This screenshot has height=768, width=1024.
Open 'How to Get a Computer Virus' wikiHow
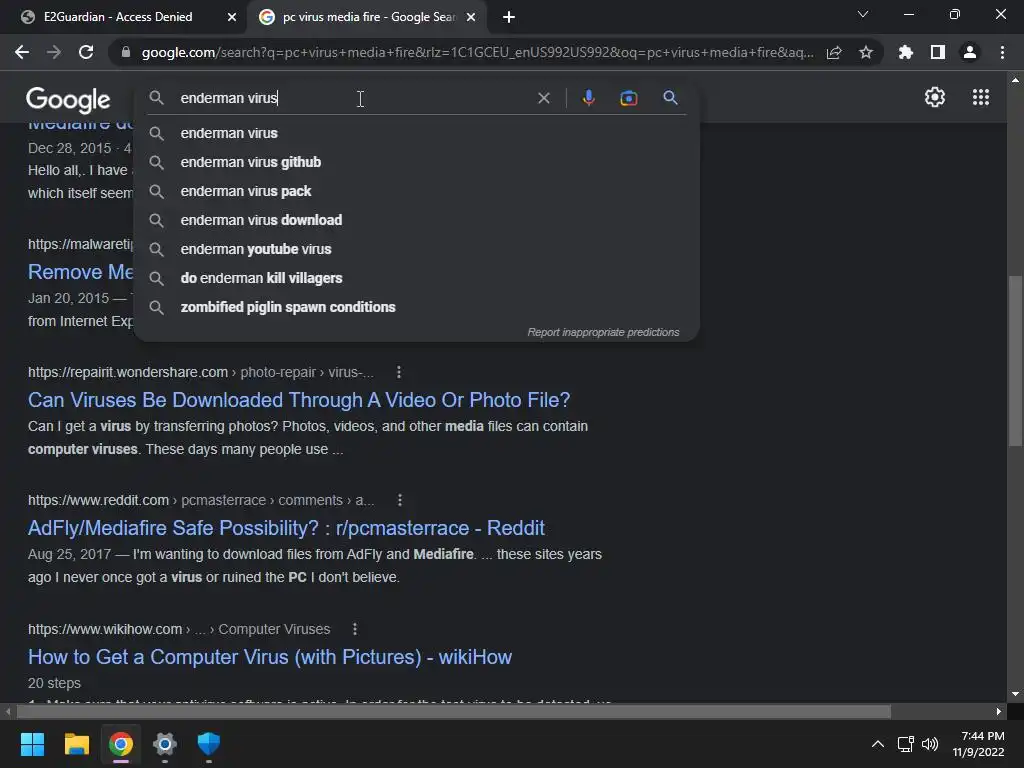(270, 657)
